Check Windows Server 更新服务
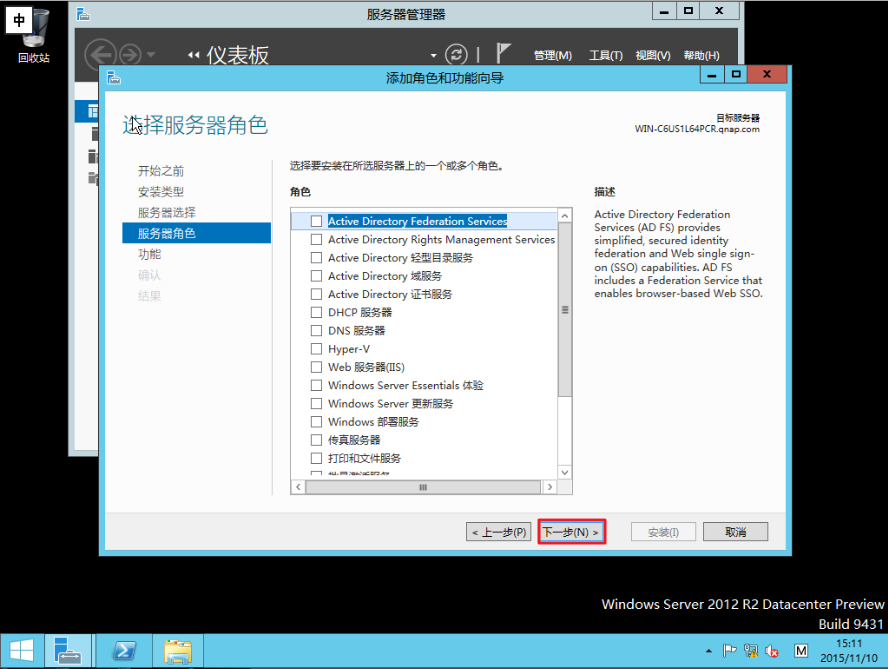Viewport: 888px width, 669px height. click(x=317, y=403)
